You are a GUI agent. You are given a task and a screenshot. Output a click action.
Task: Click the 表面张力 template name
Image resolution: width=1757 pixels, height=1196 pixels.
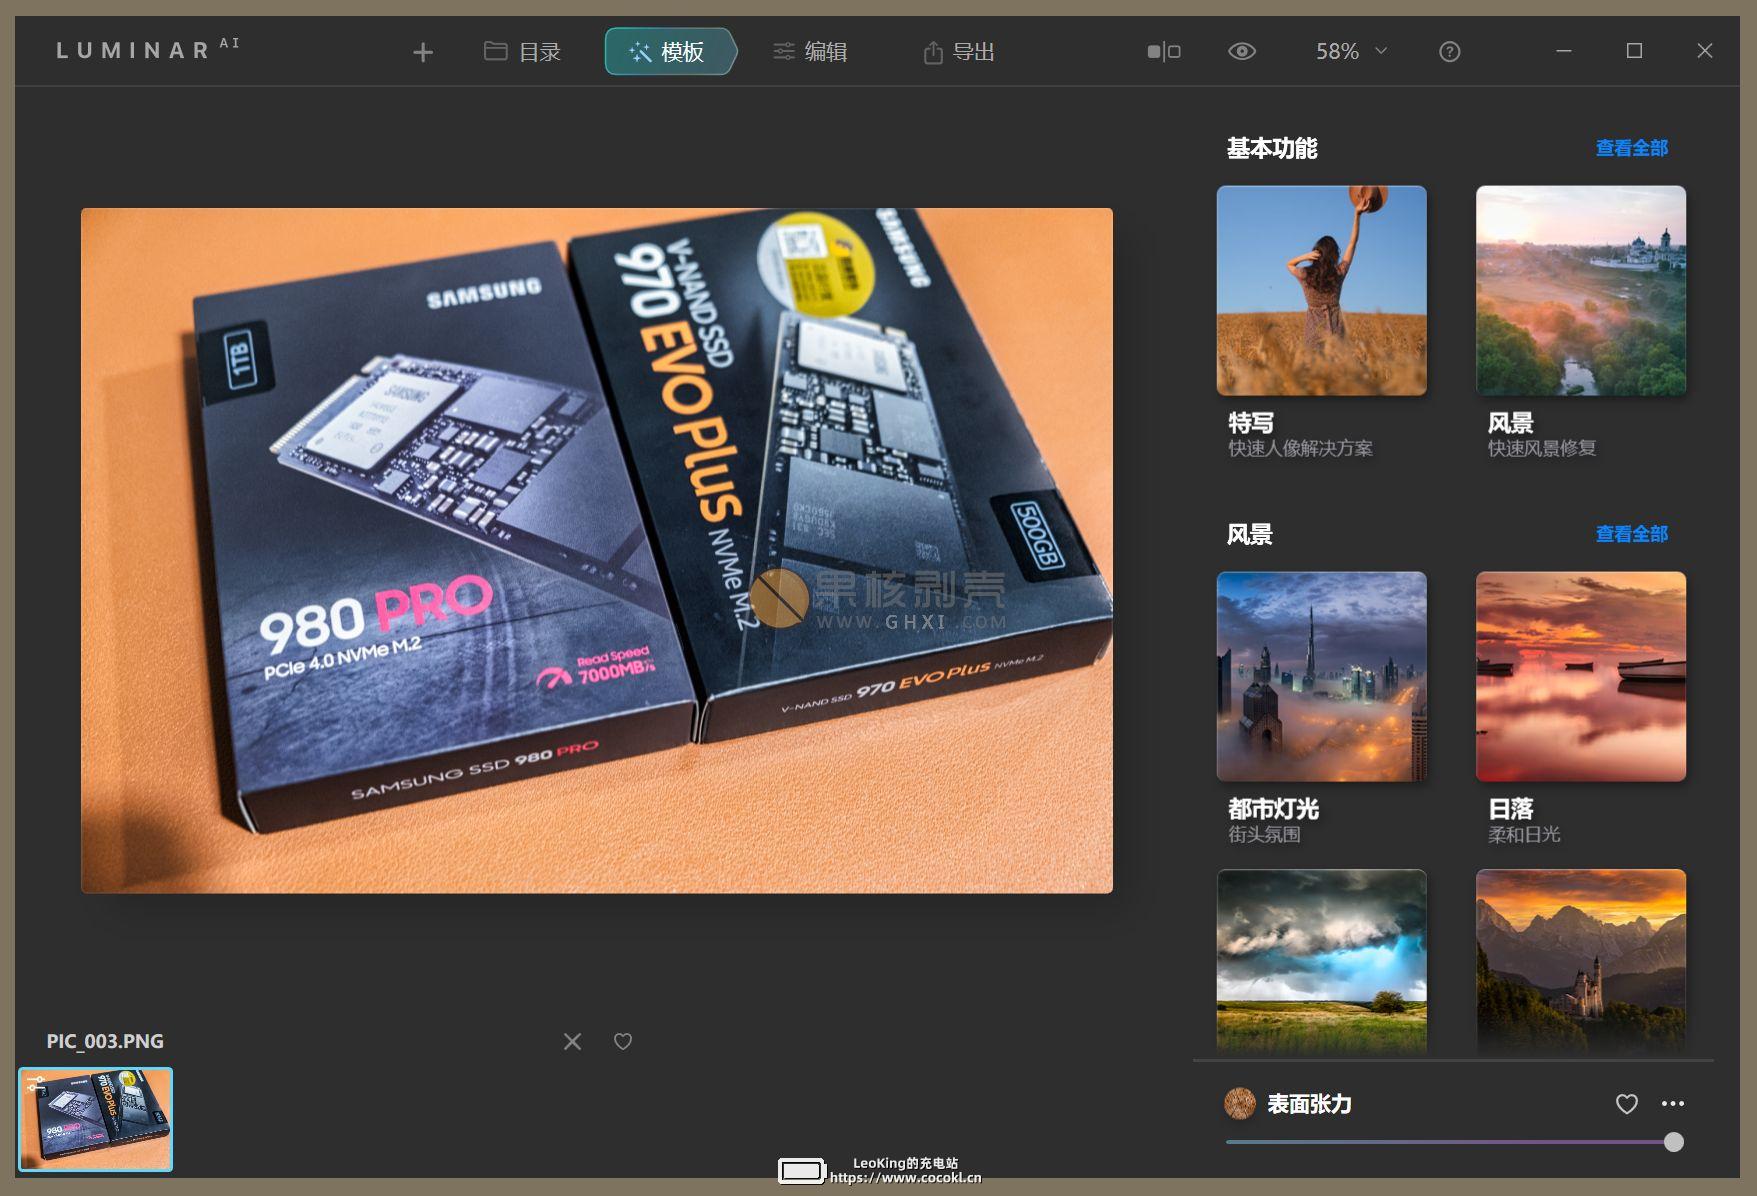[x=1310, y=1104]
